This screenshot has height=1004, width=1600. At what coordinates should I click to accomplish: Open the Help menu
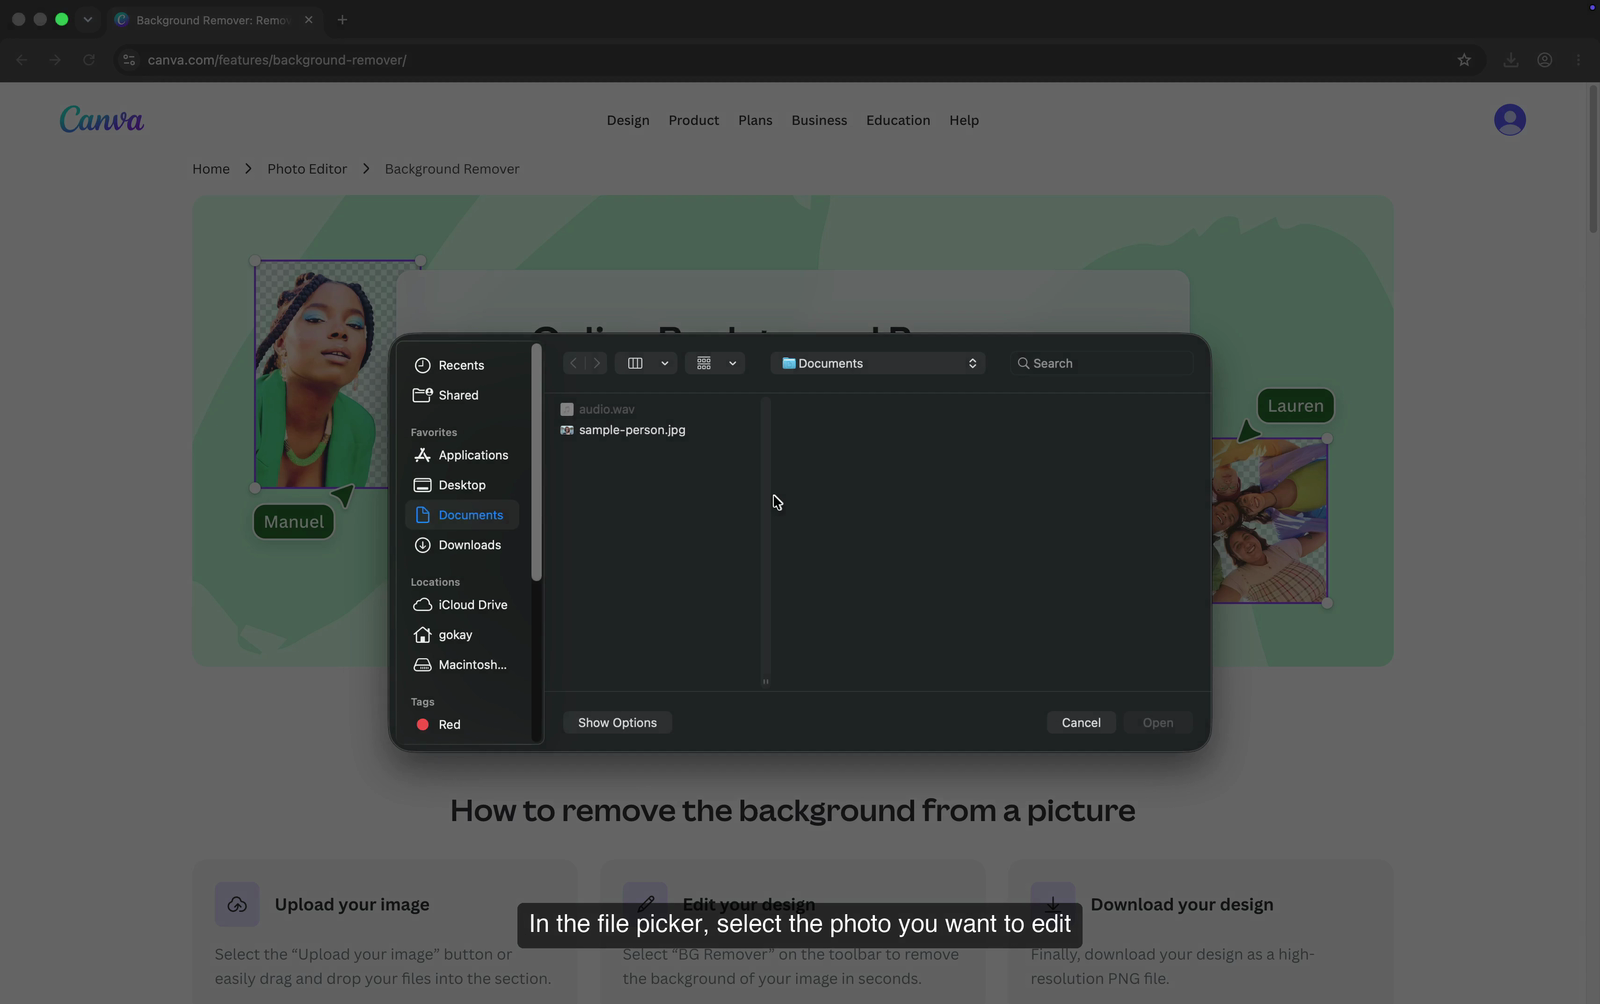(x=964, y=120)
